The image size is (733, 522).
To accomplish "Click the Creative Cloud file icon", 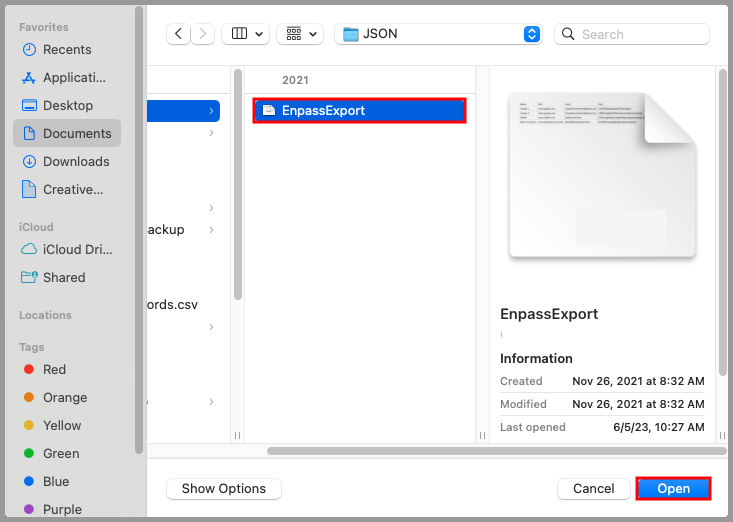I will [x=29, y=189].
